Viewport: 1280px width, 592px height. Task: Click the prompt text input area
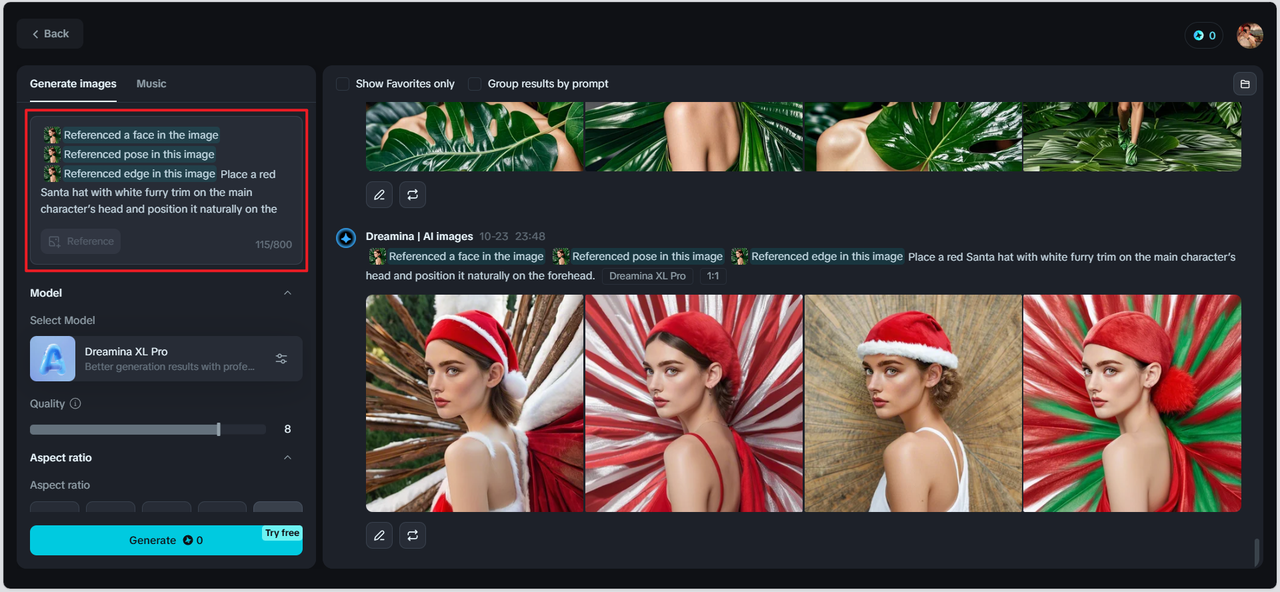point(166,192)
